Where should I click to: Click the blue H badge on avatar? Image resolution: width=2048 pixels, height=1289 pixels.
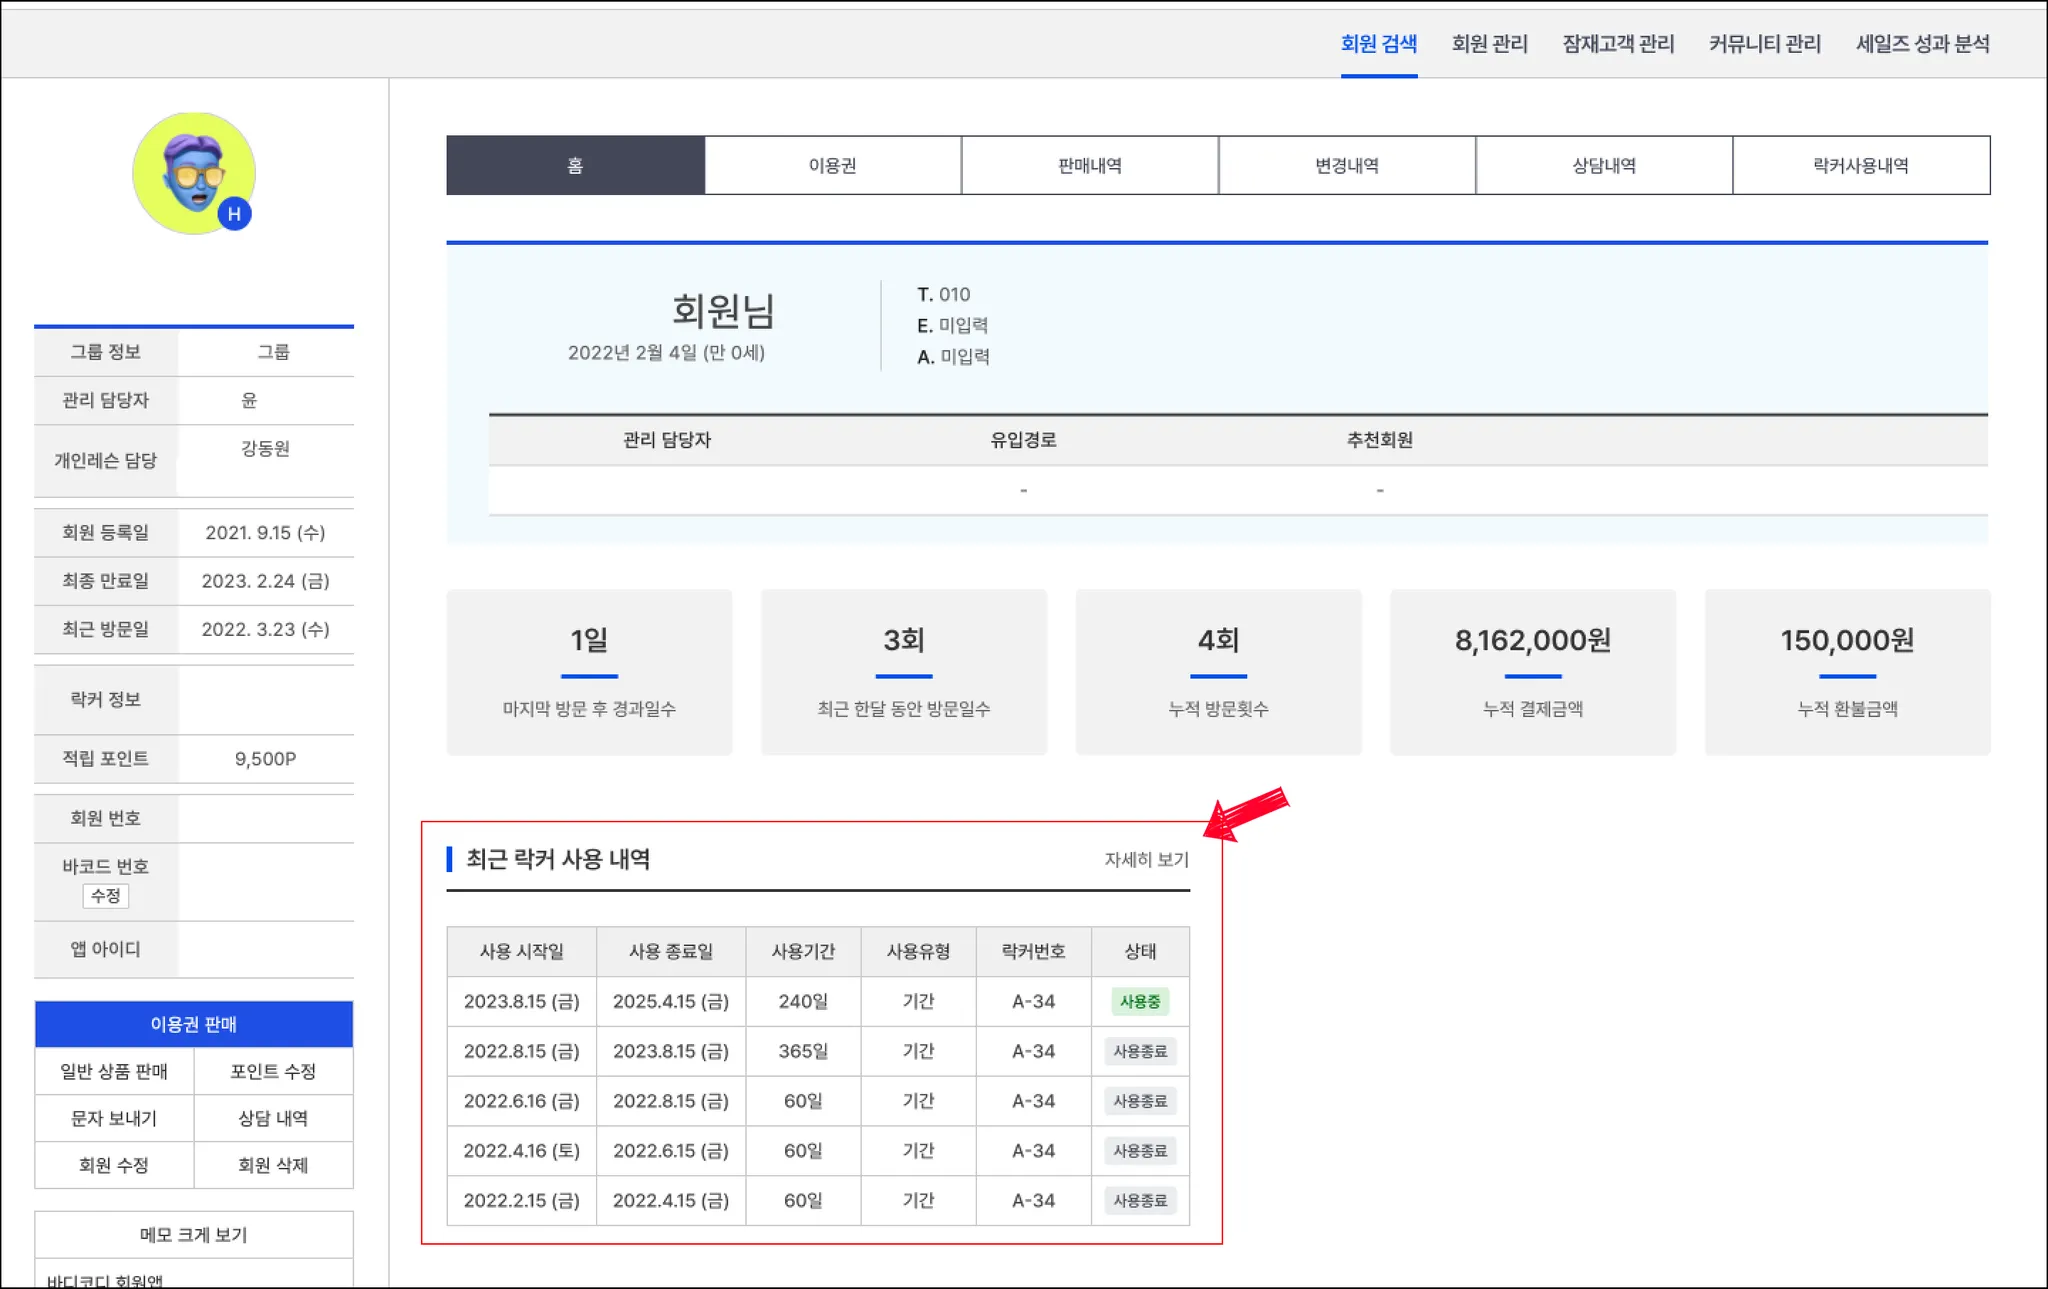tap(234, 214)
